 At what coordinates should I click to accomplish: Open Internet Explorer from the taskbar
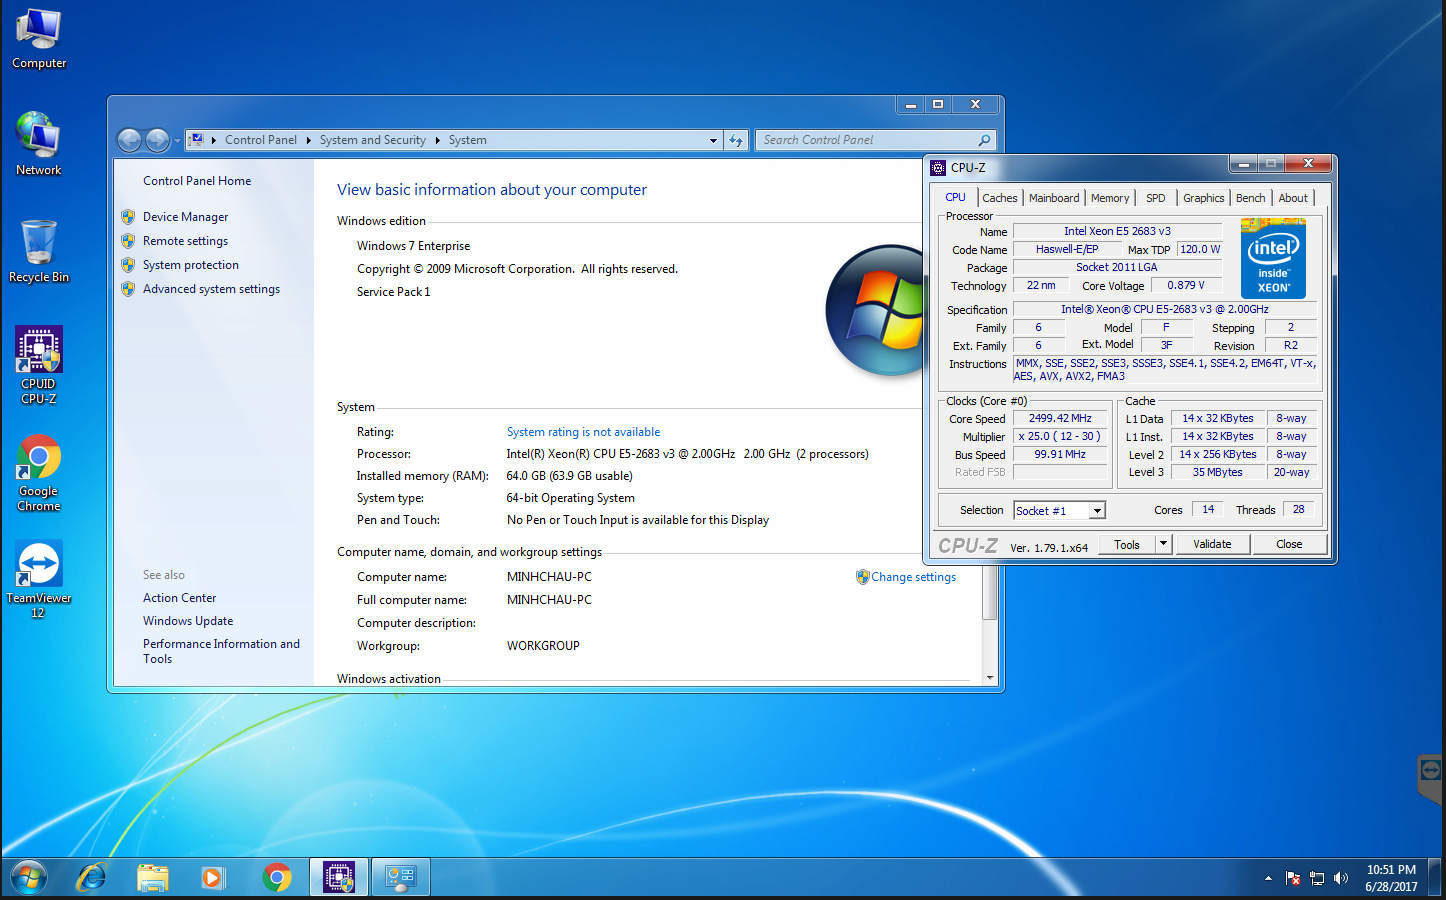tap(92, 878)
